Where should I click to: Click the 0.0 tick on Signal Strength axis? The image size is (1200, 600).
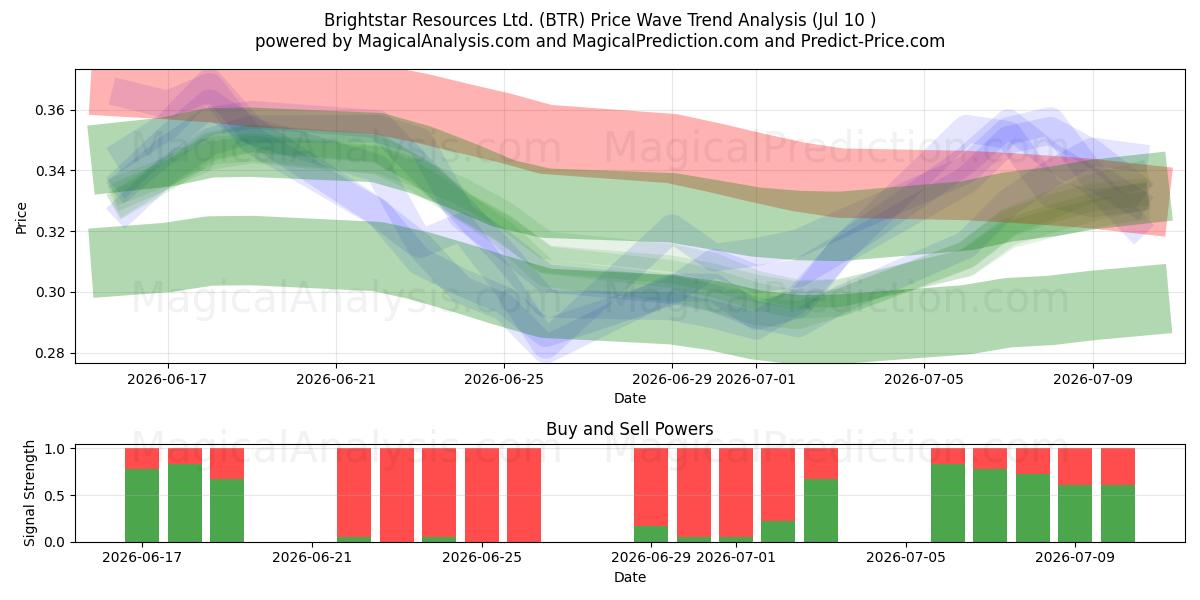tap(56, 542)
